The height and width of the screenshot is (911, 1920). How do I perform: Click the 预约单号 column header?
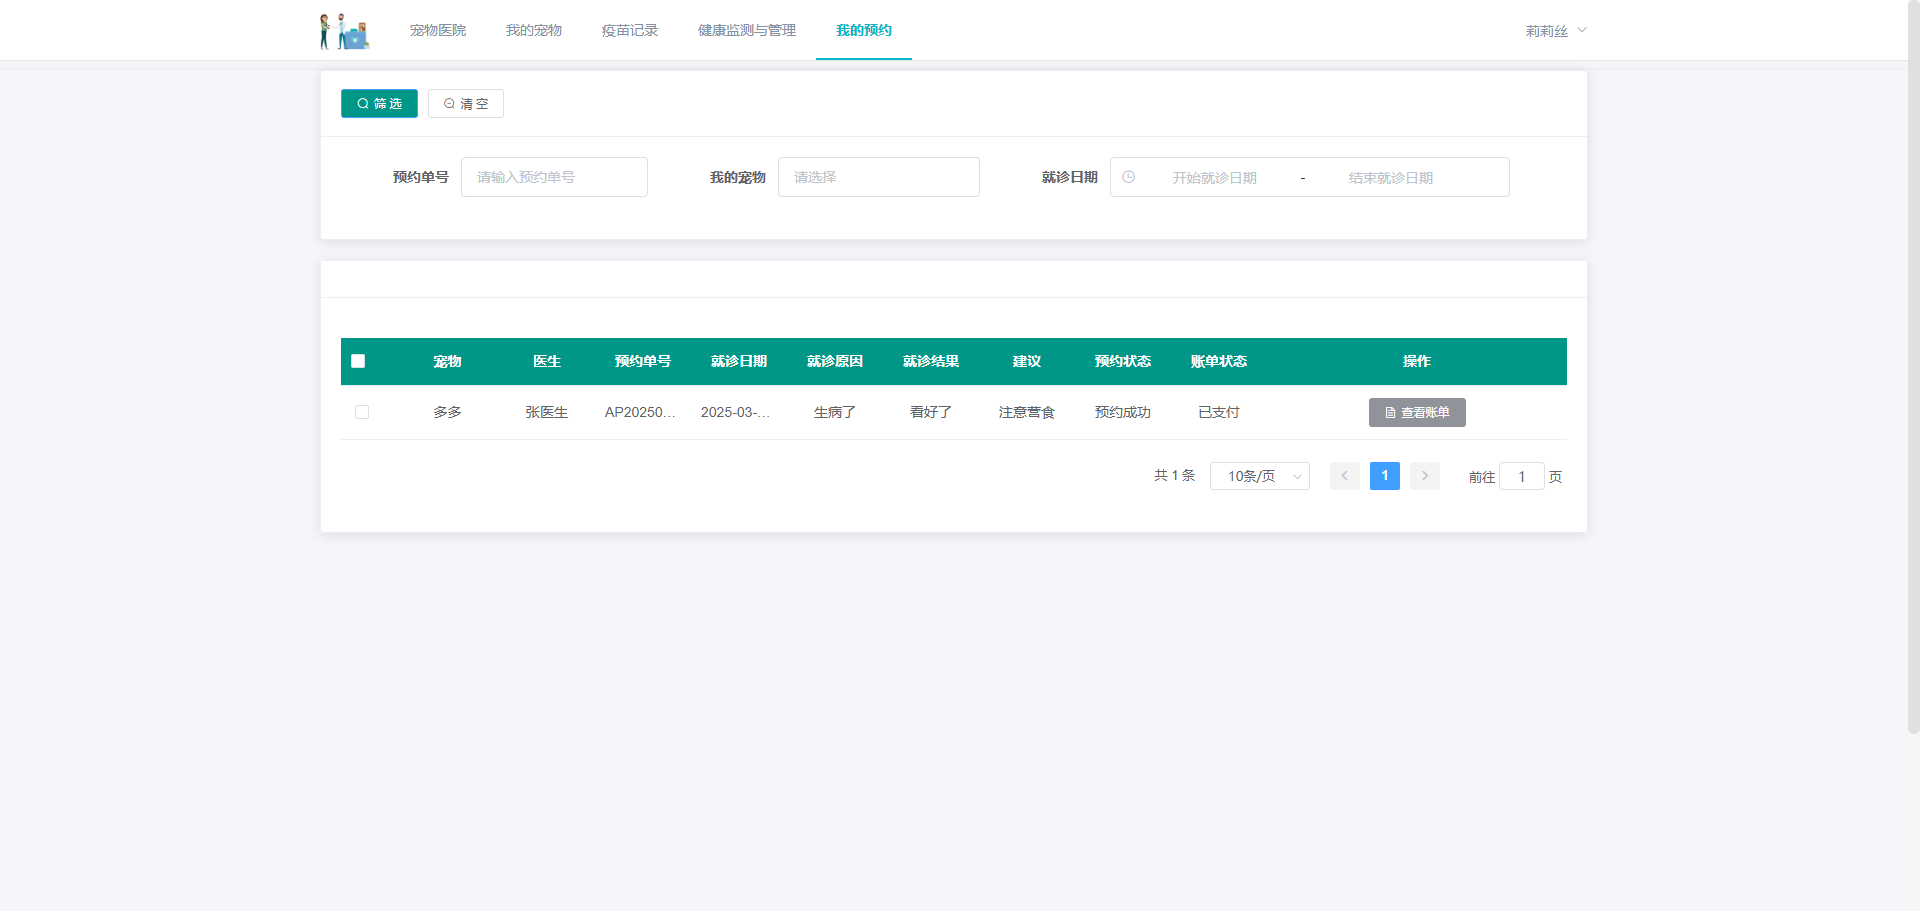(x=643, y=361)
